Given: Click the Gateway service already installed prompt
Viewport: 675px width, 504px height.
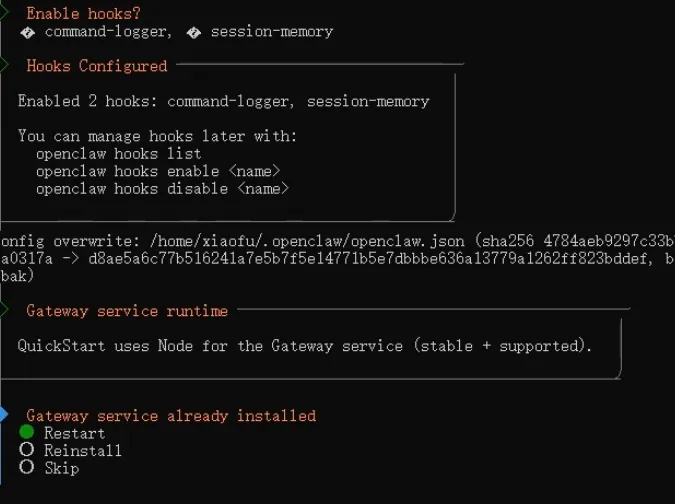Looking at the screenshot, I should (171, 415).
